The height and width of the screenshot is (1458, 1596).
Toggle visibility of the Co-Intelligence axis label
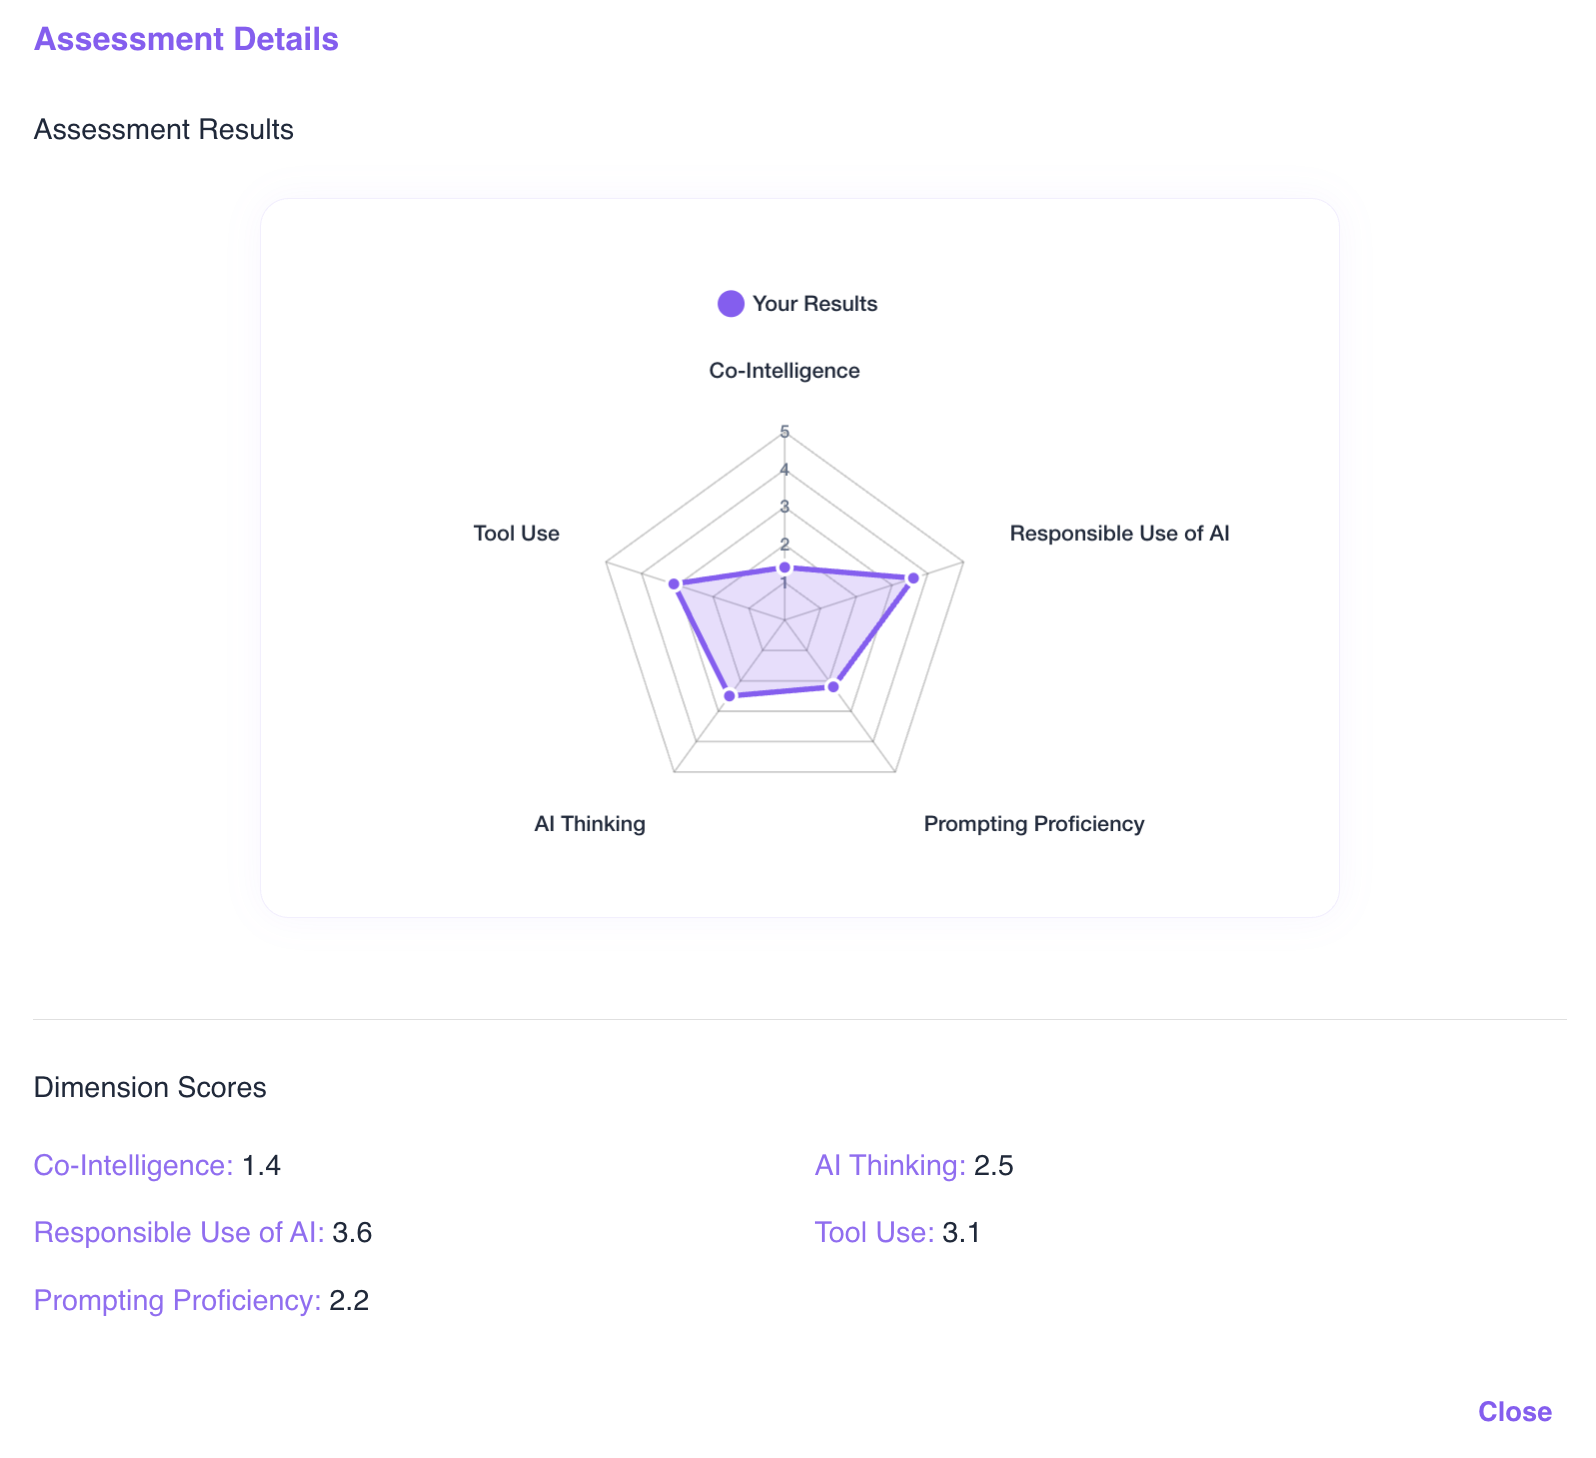point(783,369)
